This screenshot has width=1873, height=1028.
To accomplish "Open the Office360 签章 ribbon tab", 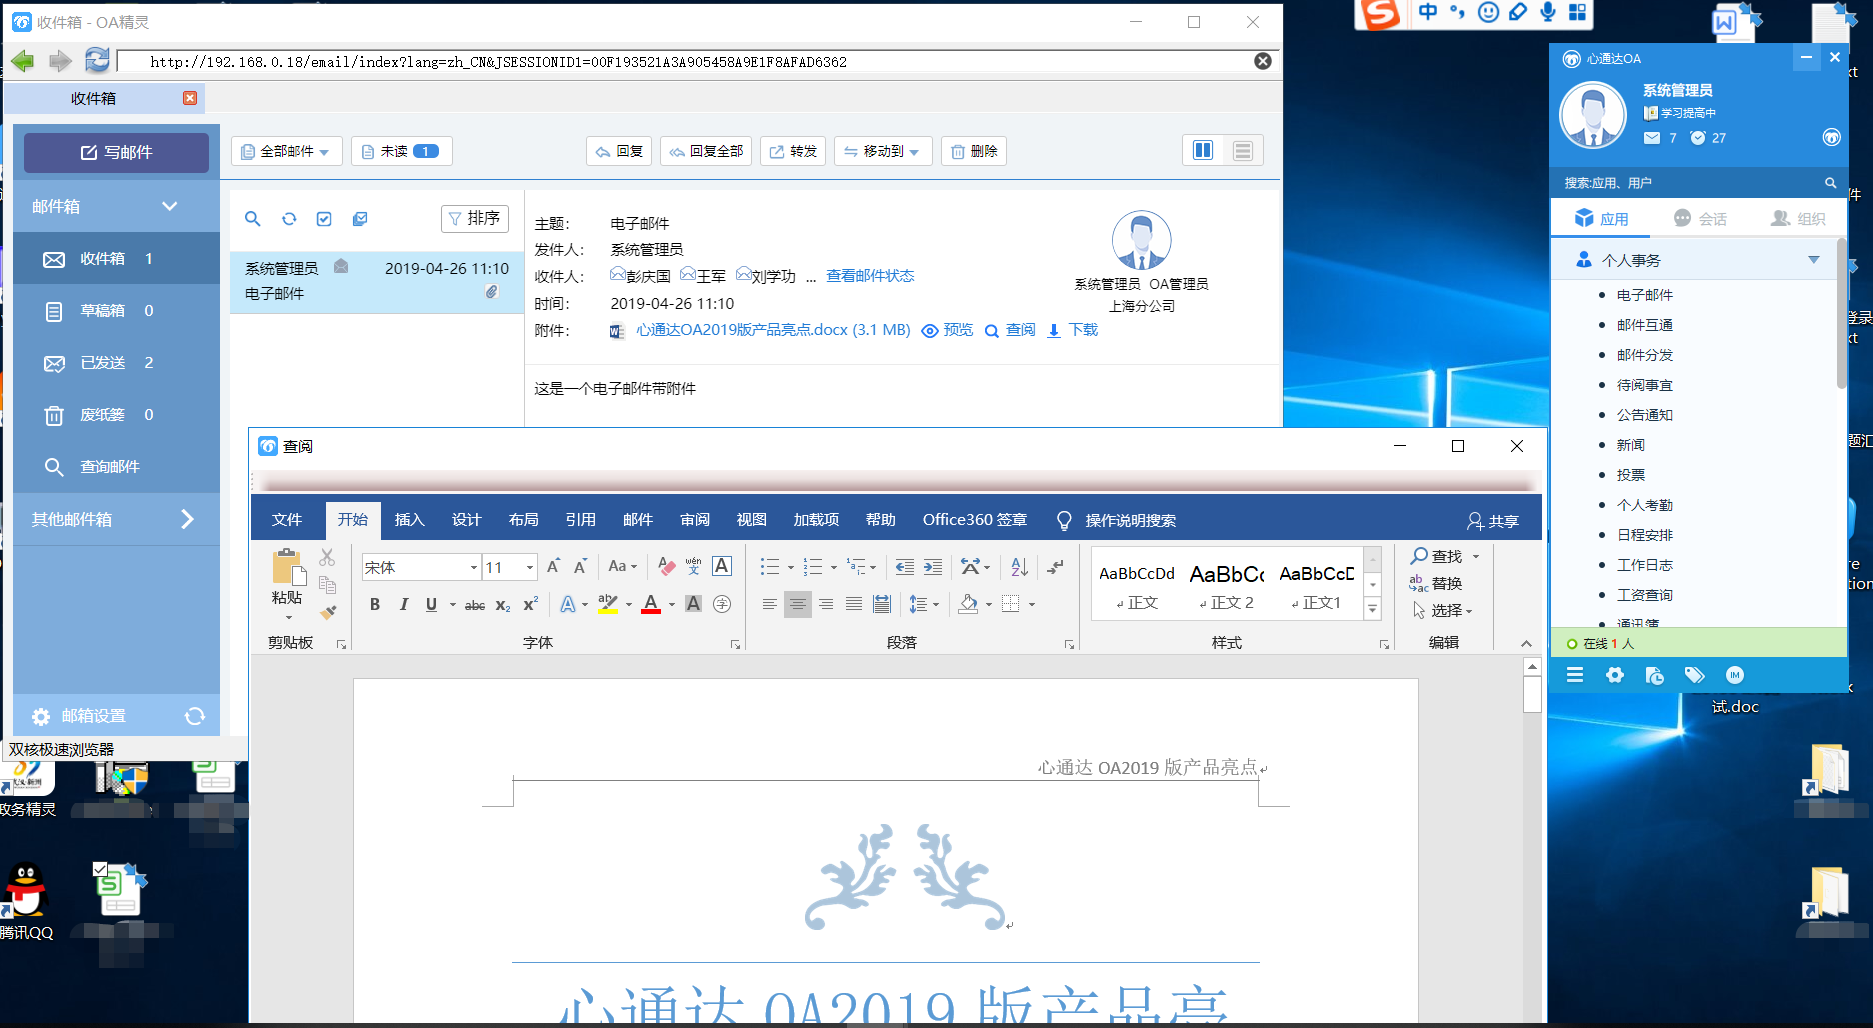I will (975, 520).
